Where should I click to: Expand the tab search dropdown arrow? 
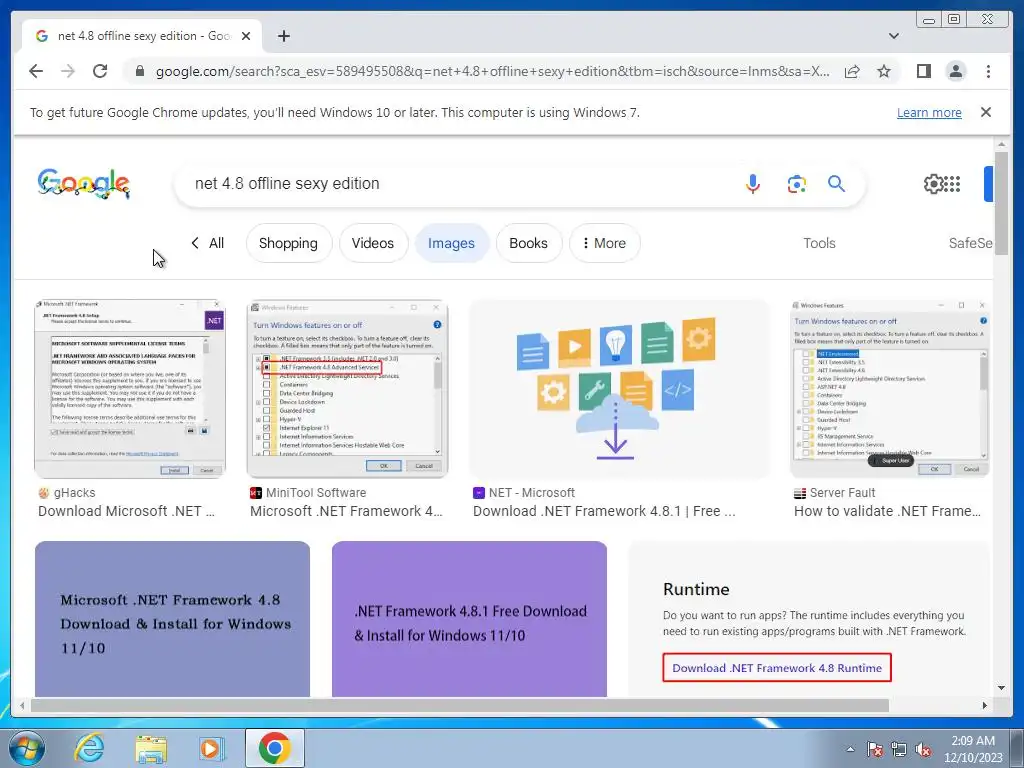(893, 36)
